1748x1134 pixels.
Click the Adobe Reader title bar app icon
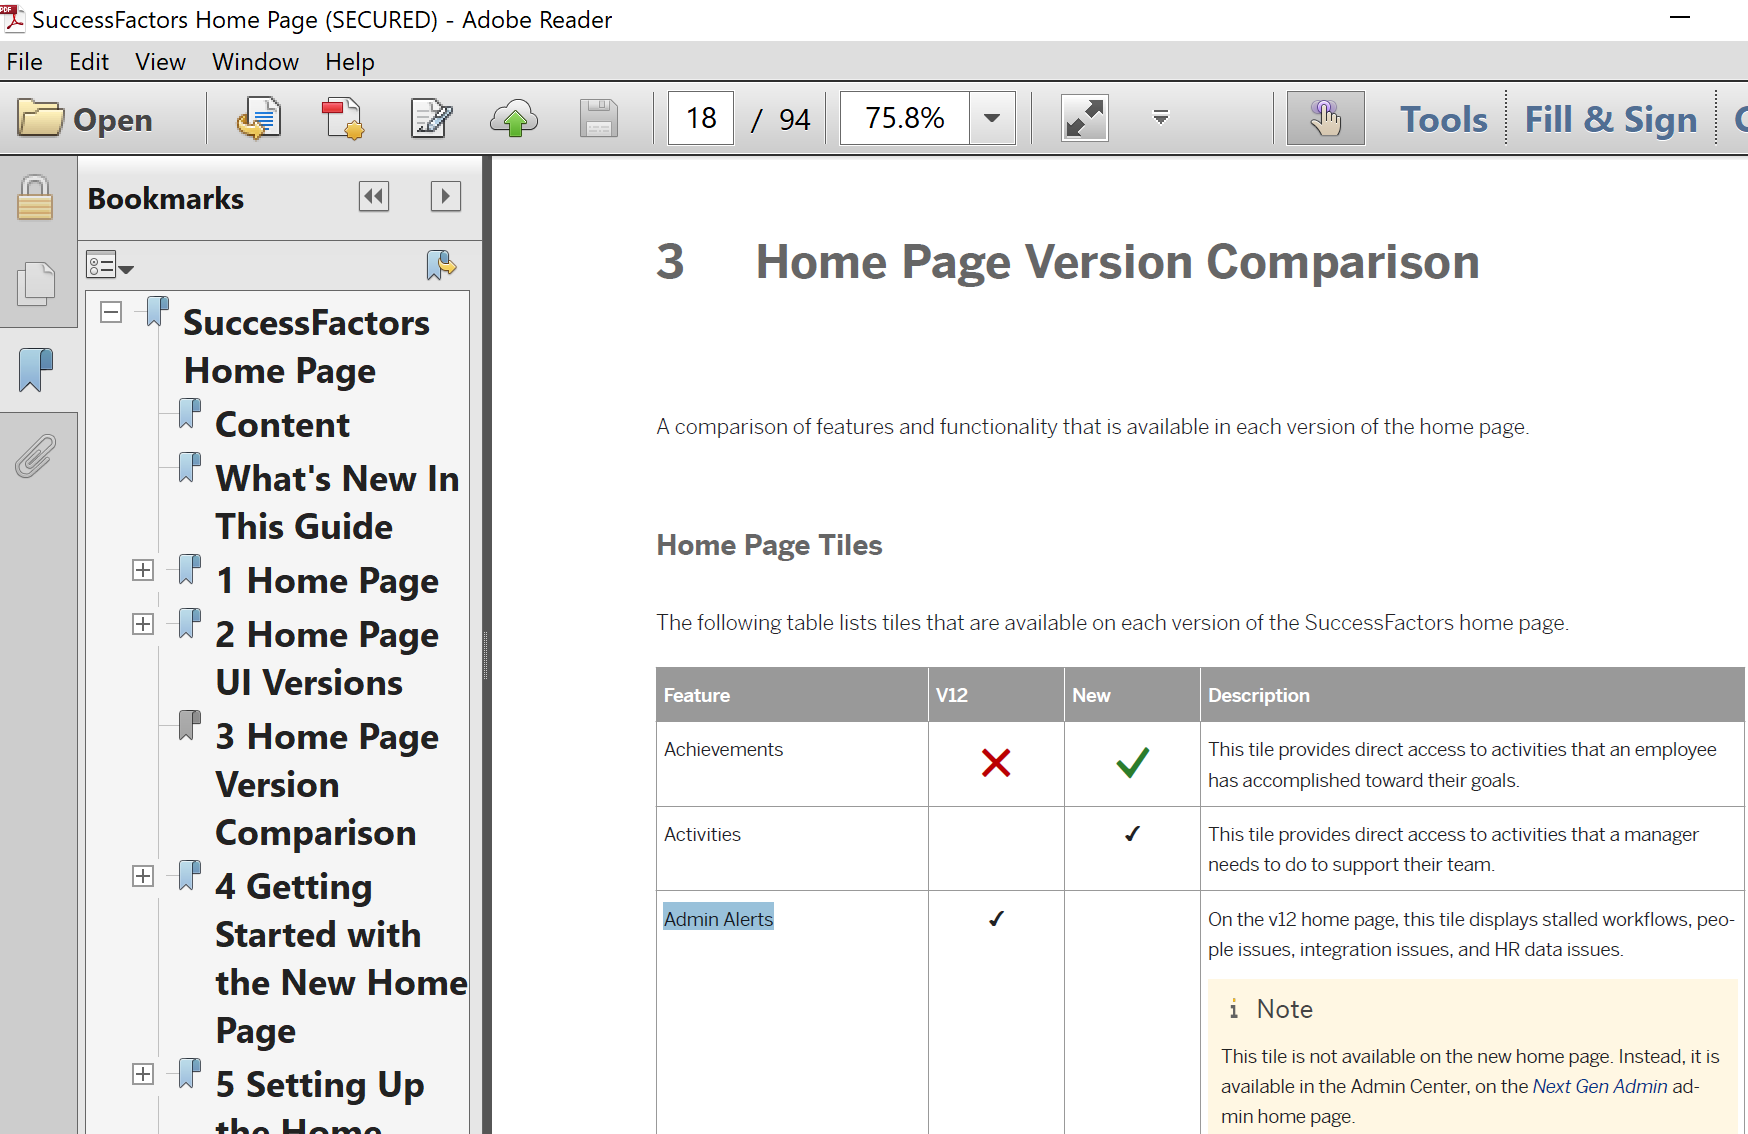click(13, 18)
